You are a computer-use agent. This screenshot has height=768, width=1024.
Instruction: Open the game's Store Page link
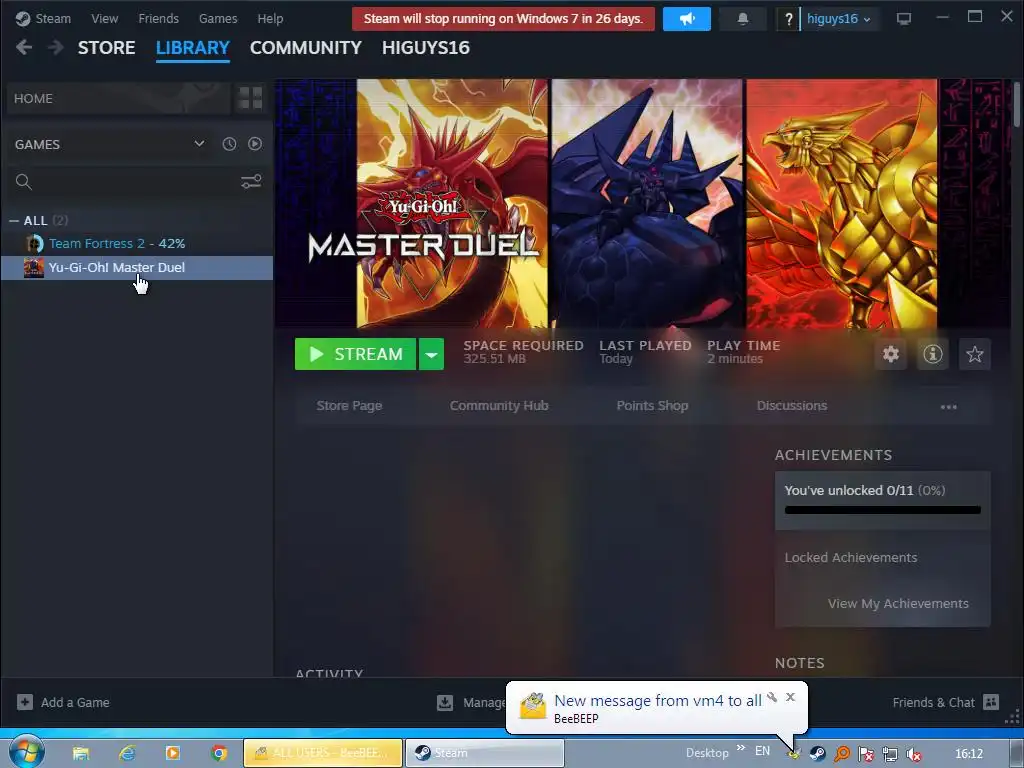[x=349, y=406]
